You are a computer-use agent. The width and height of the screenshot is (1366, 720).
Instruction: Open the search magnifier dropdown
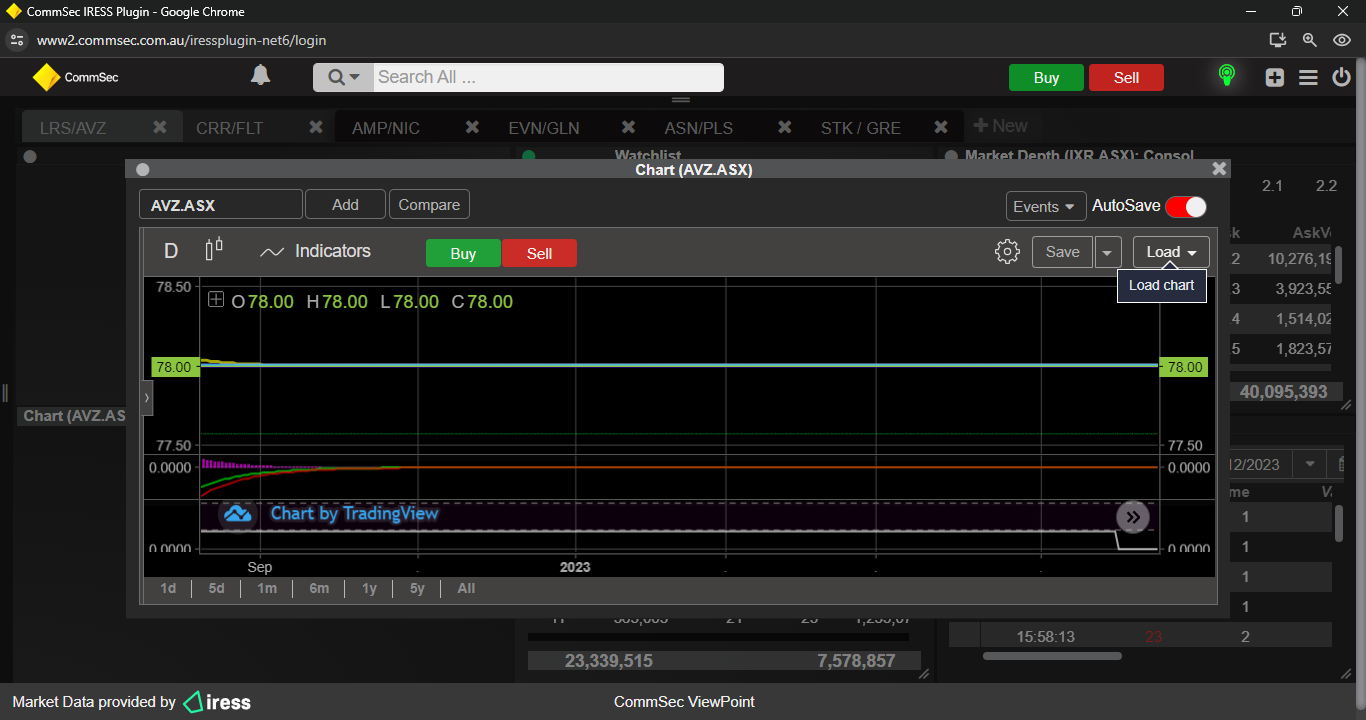343,77
